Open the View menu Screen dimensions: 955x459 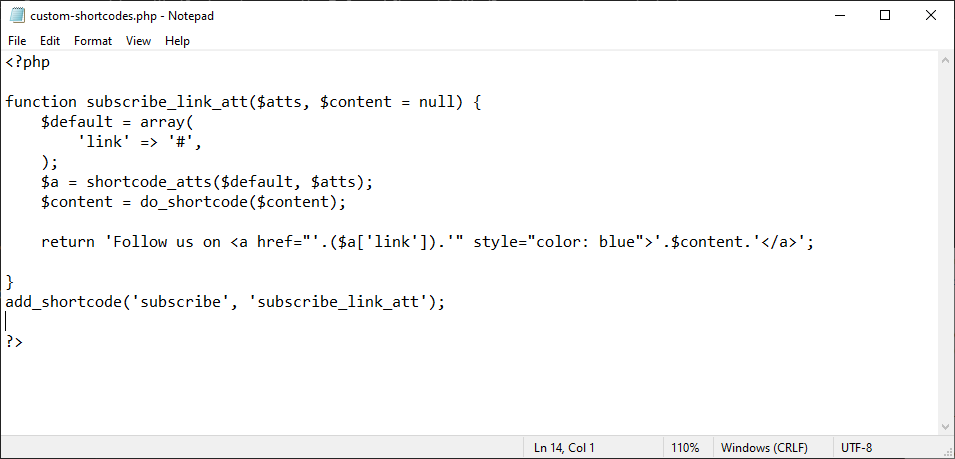pyautogui.click(x=138, y=41)
